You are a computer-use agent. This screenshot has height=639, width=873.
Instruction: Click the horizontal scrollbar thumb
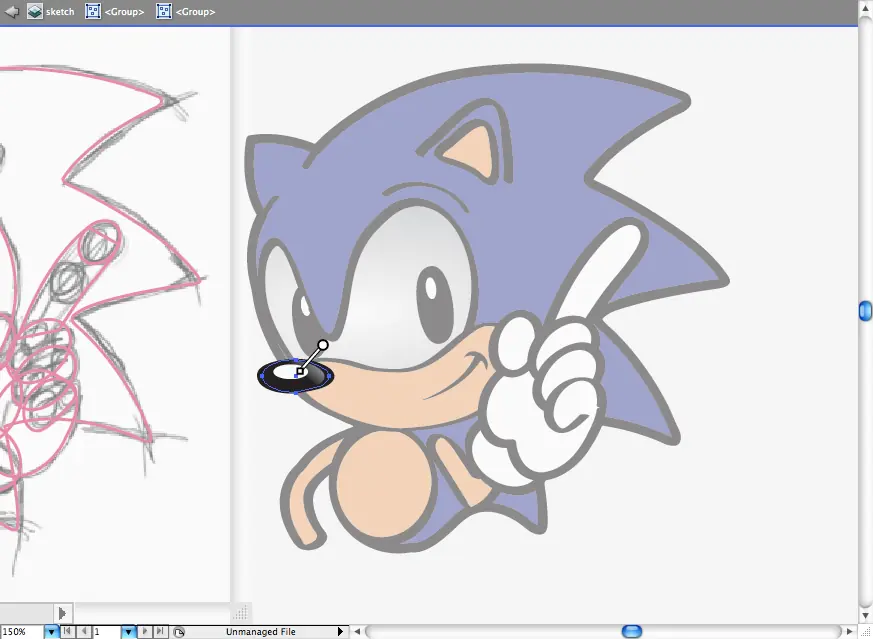[631, 631]
